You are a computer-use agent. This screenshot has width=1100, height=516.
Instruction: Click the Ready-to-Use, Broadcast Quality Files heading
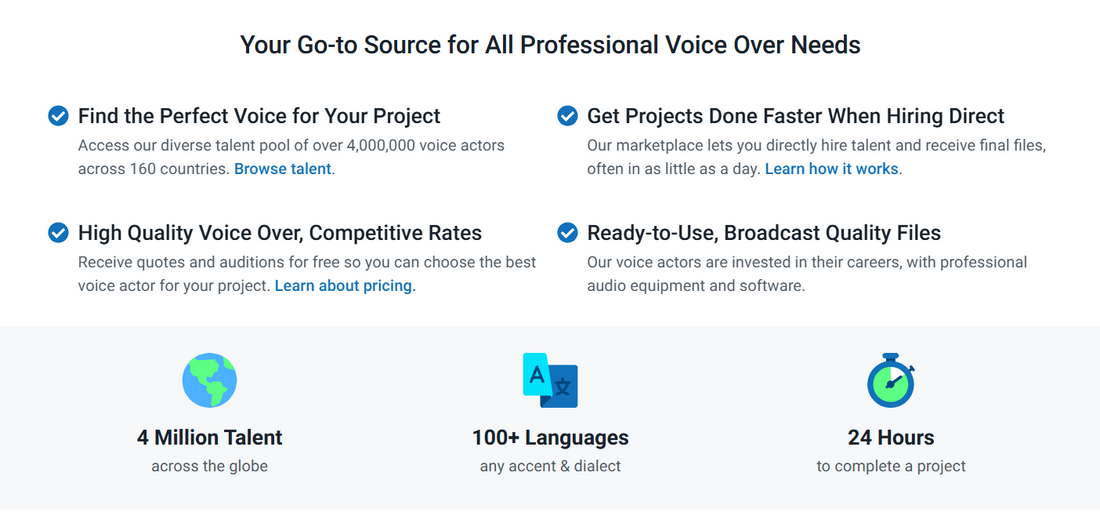763,233
